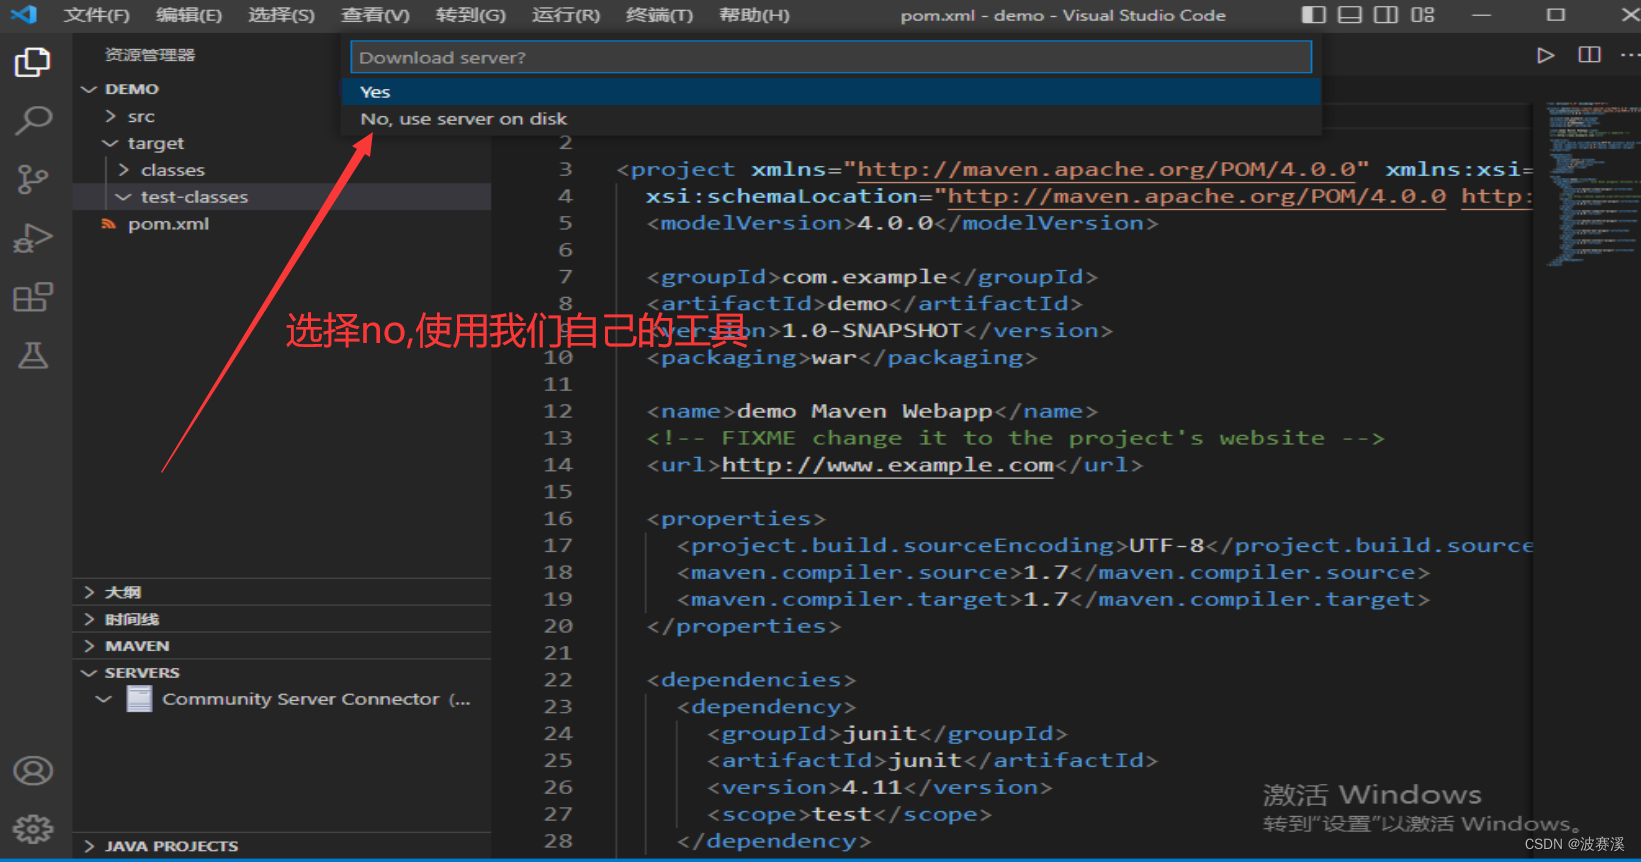Click the pom.xml RSS-style file icon

(x=108, y=224)
